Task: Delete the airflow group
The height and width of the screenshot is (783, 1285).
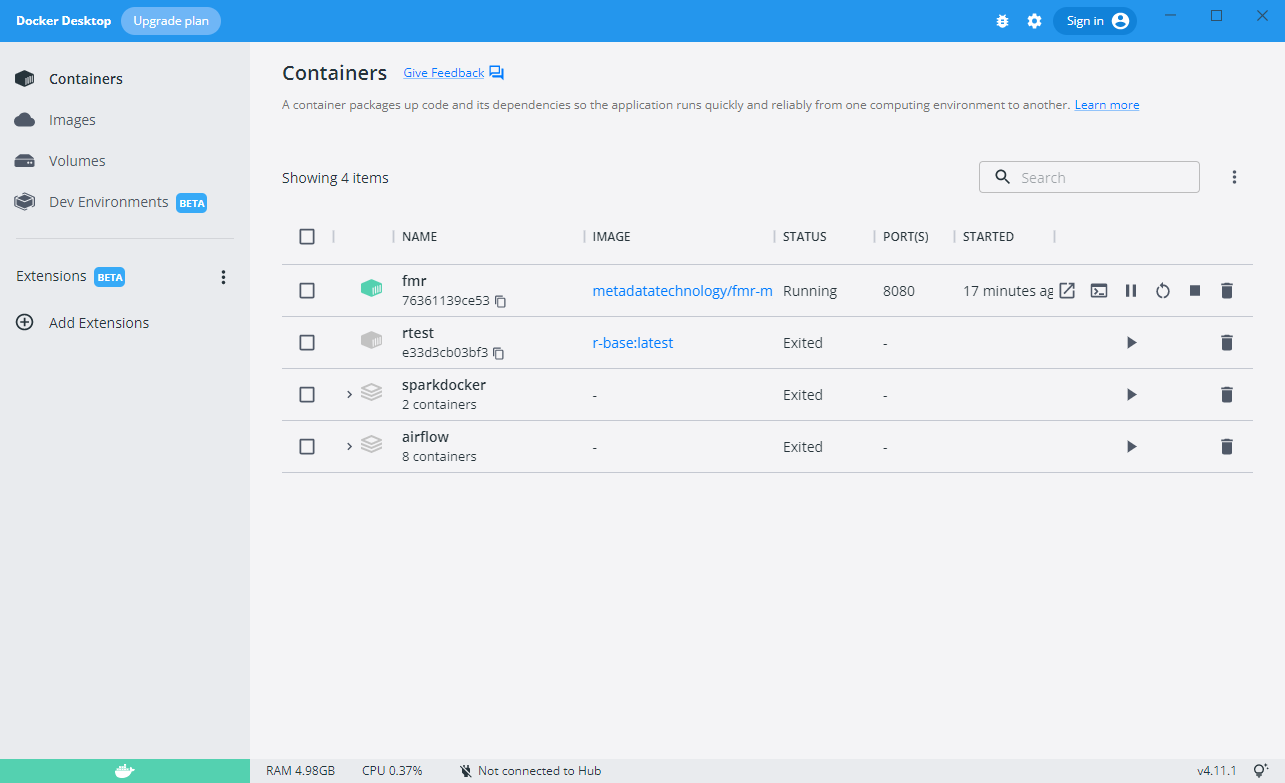Action: (x=1227, y=447)
